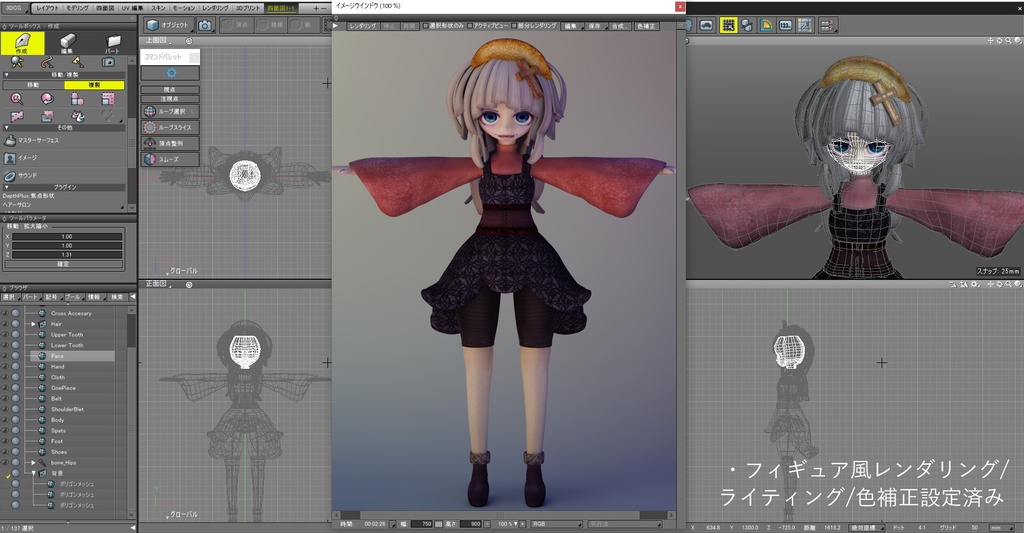The height and width of the screenshot is (533, 1024).
Task: Toggle the yellow checkmark beside the 背景 row
Action: tap(7, 474)
